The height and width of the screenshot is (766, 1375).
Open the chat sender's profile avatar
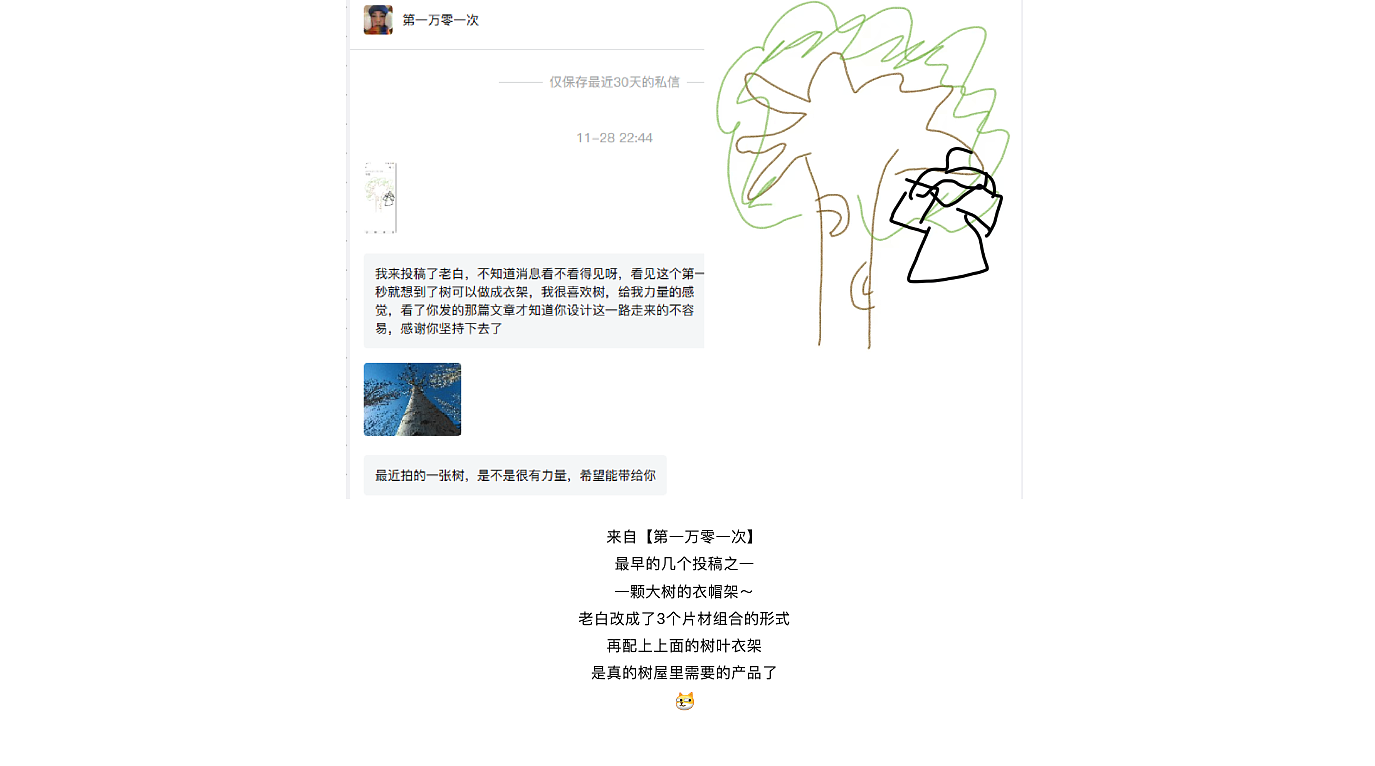coord(378,20)
